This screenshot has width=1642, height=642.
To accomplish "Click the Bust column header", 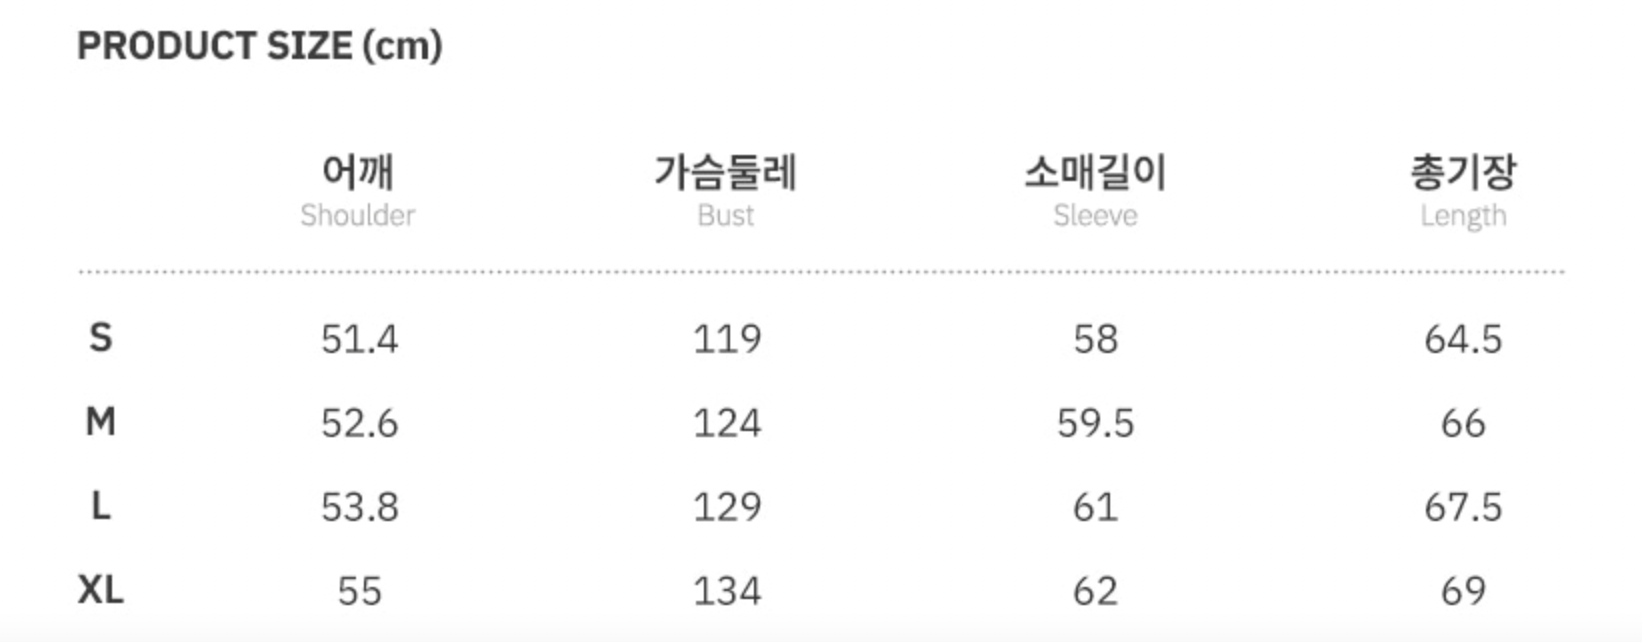I will [x=726, y=190].
